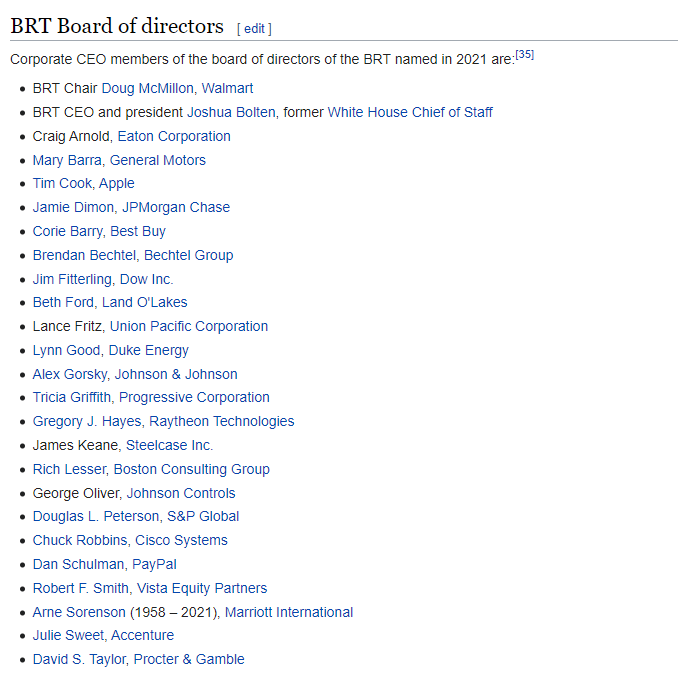
Task: Open the Vista Equity Partners link
Action: point(202,588)
